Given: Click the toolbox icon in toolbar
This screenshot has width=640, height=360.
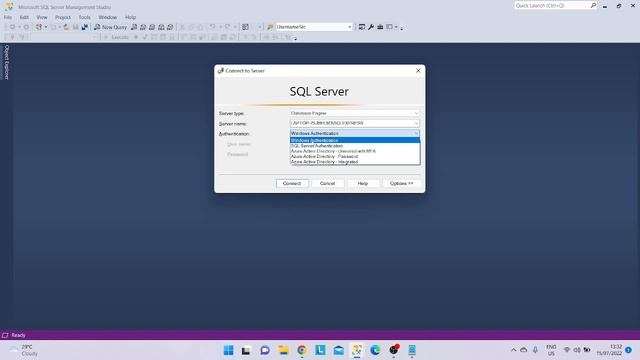Looking at the screenshot, I should pos(380,27).
